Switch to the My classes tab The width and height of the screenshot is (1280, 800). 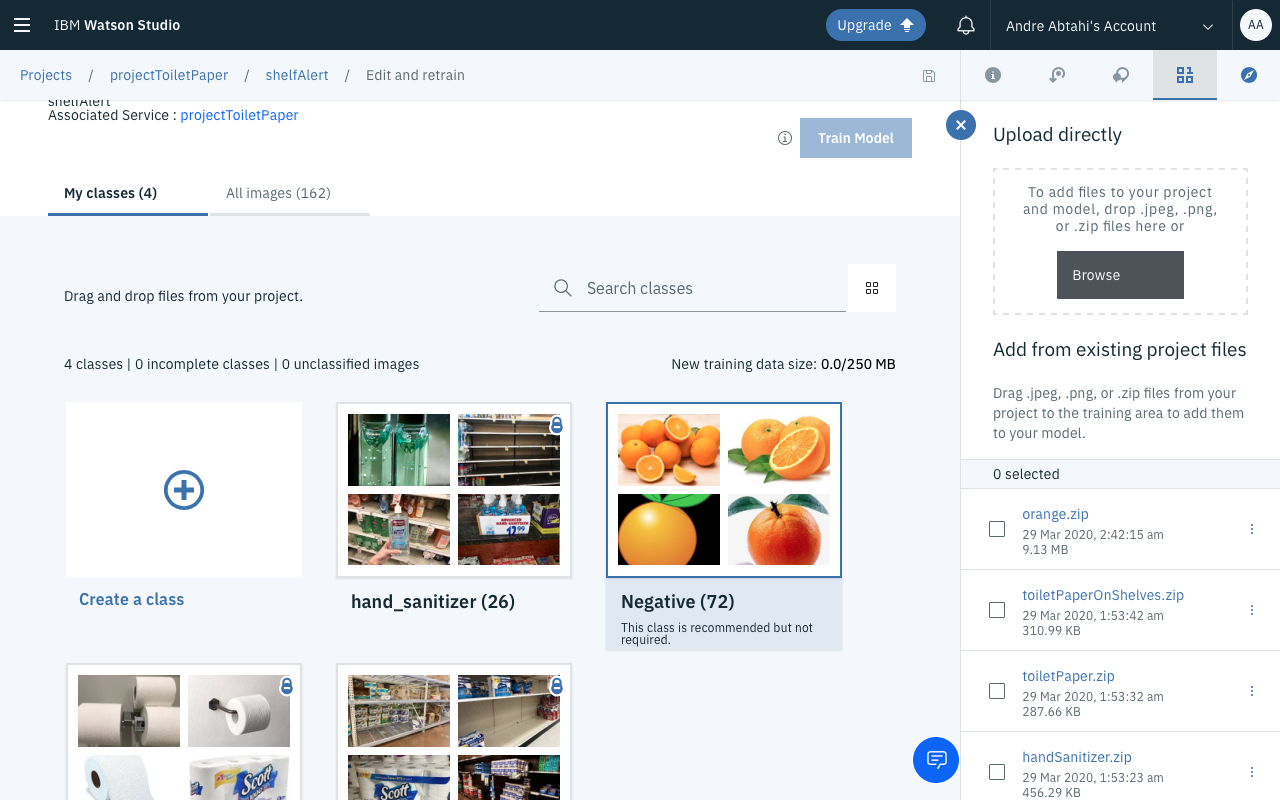point(128,193)
